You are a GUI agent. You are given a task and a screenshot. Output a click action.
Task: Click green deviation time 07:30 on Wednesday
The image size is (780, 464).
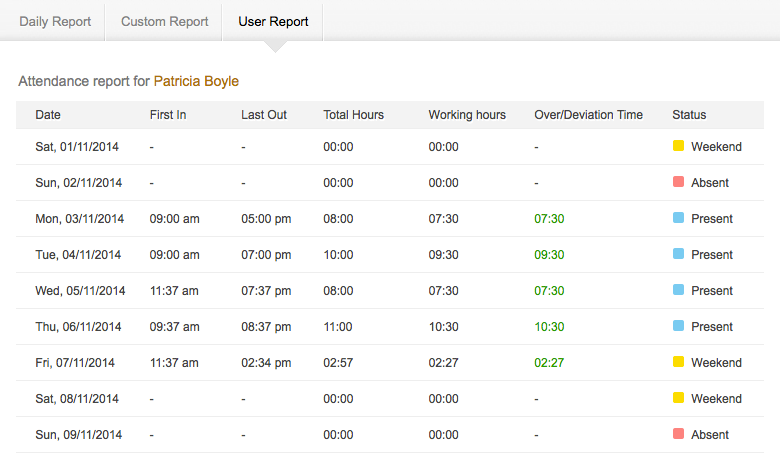point(549,290)
